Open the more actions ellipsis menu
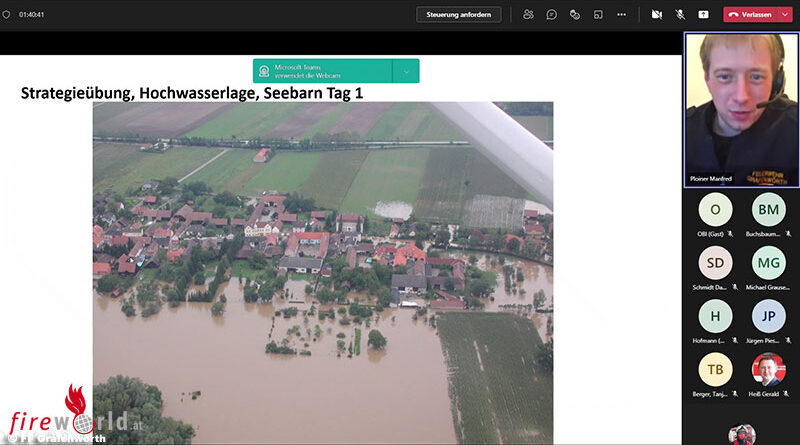 tap(621, 15)
